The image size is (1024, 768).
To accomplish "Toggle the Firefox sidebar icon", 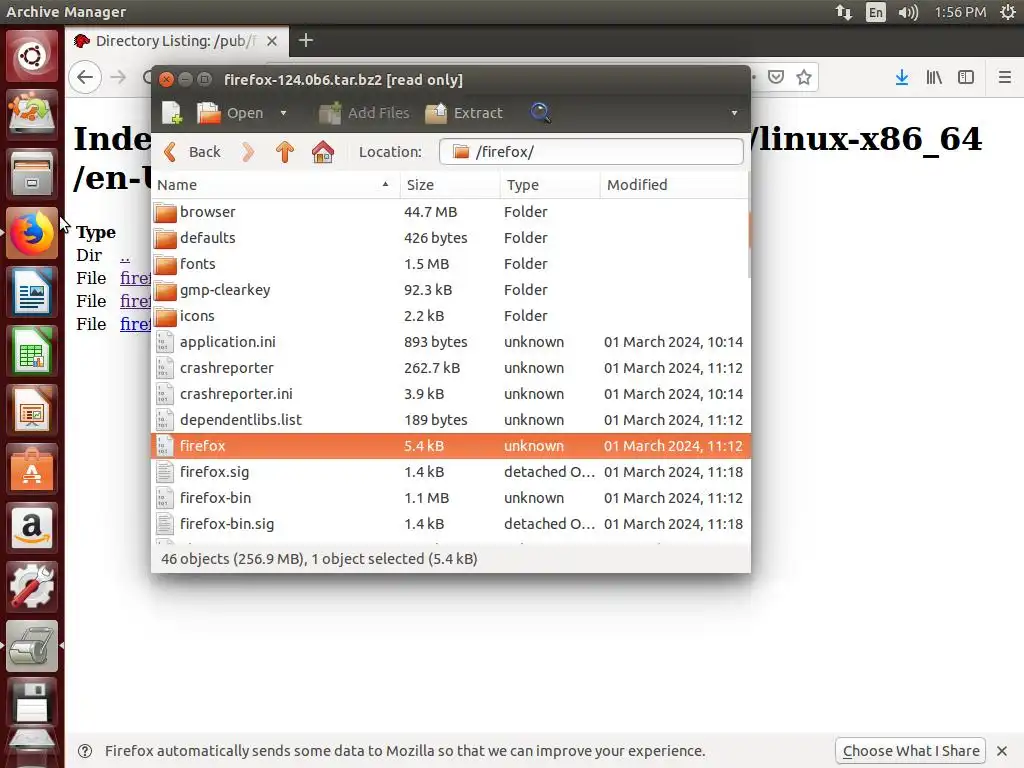I will [966, 77].
